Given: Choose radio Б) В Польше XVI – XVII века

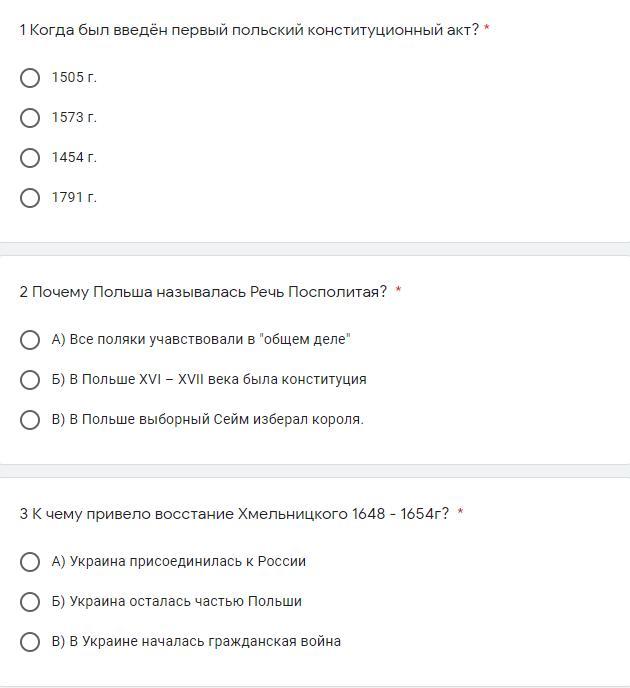Looking at the screenshot, I should click(30, 380).
